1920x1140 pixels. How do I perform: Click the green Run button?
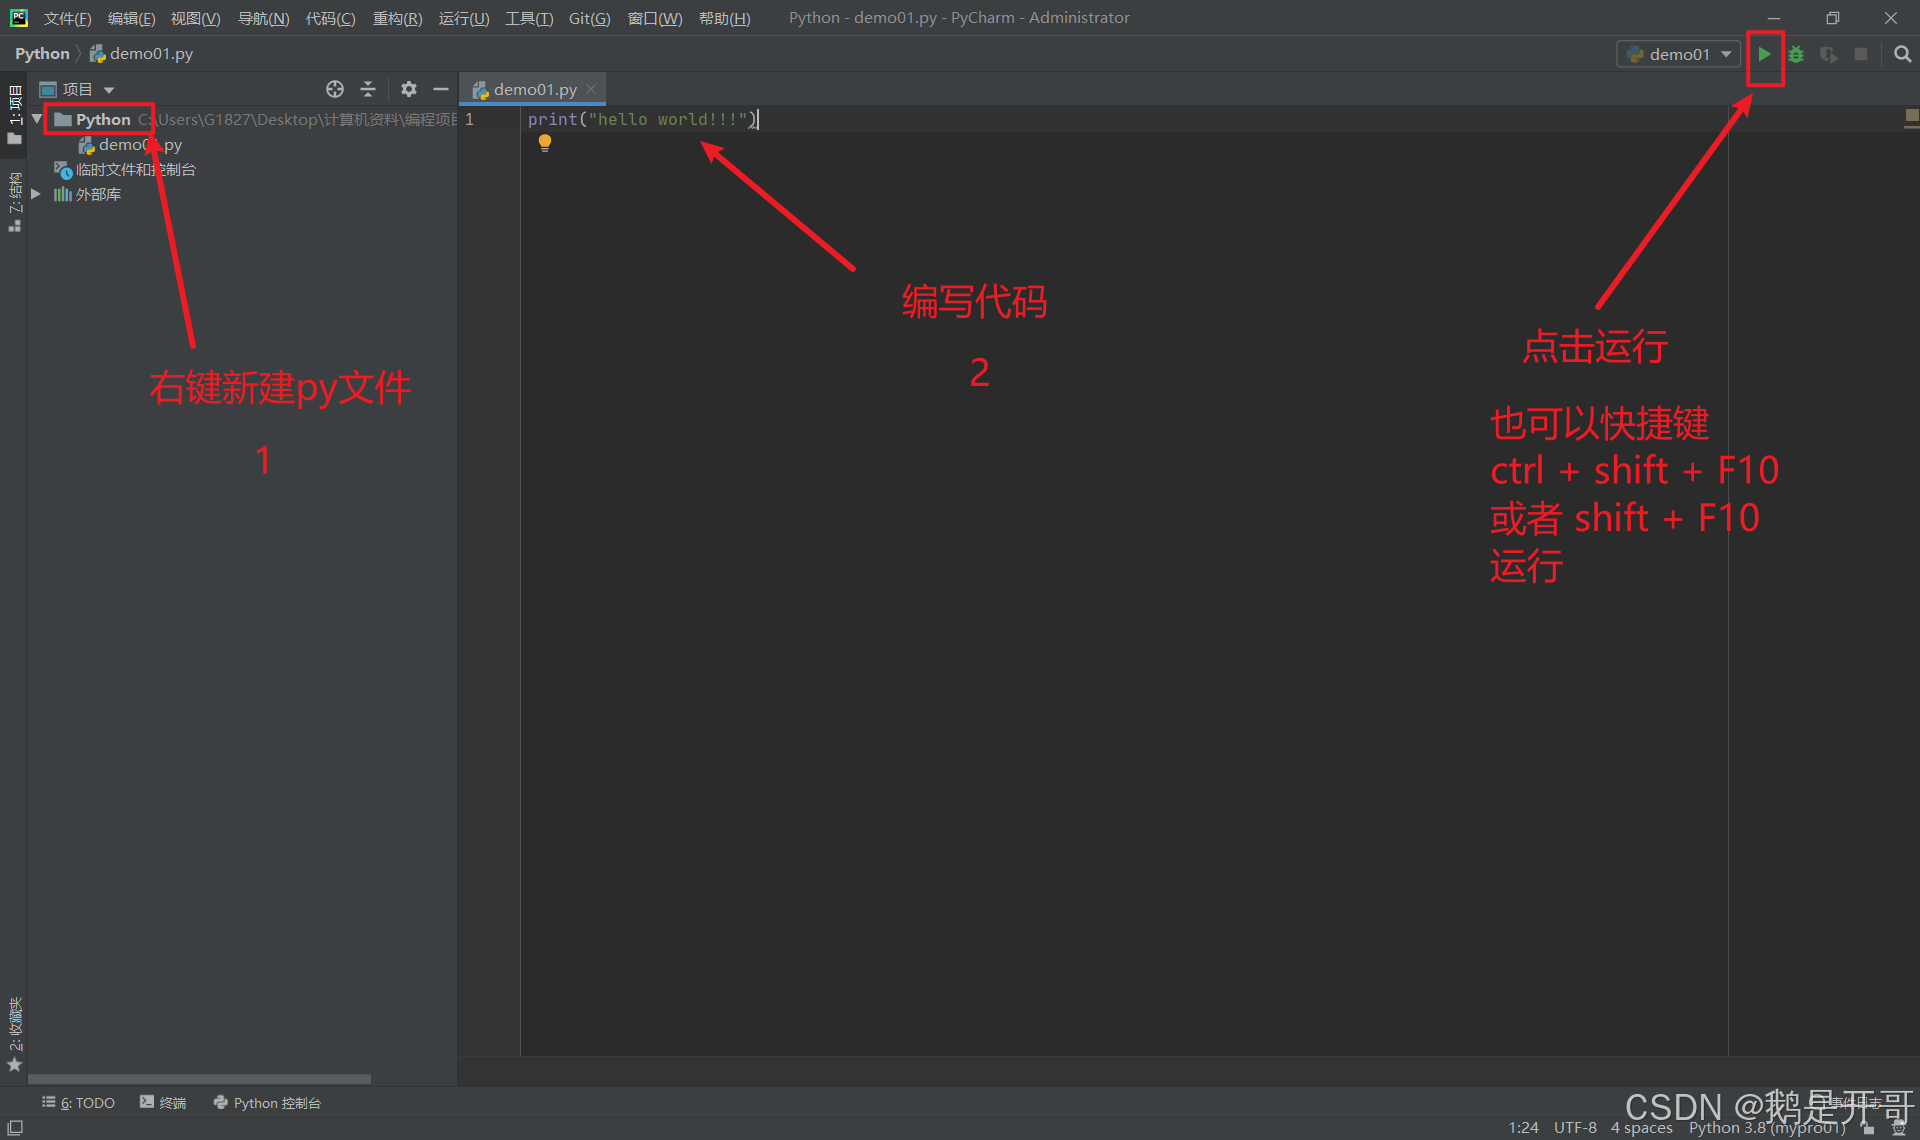(1764, 54)
